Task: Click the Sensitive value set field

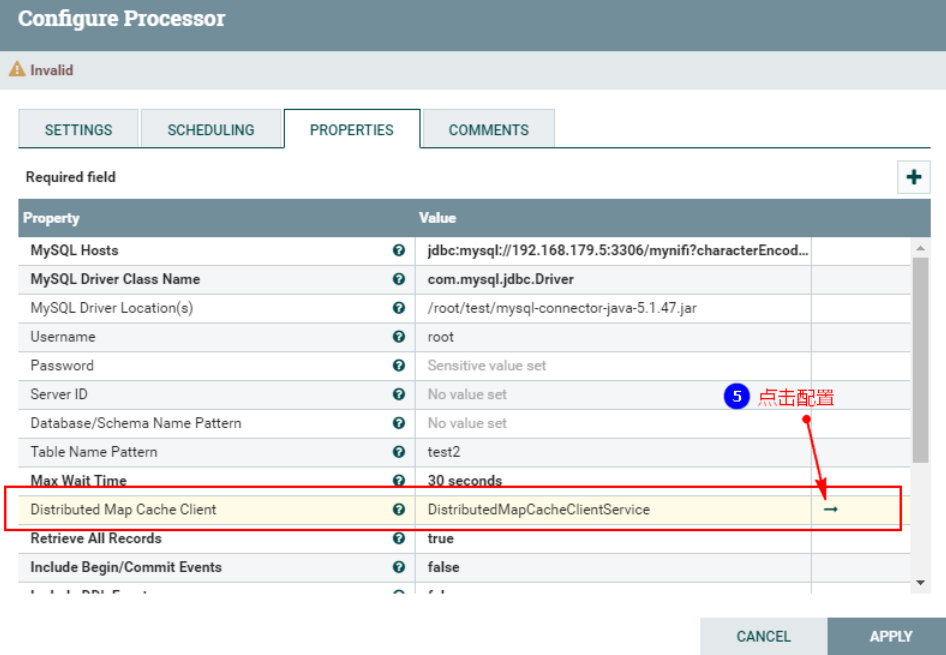Action: tap(613, 365)
